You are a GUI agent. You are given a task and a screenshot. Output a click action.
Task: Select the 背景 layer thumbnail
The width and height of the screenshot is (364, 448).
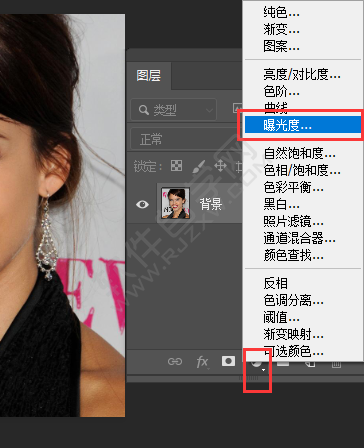[175, 203]
